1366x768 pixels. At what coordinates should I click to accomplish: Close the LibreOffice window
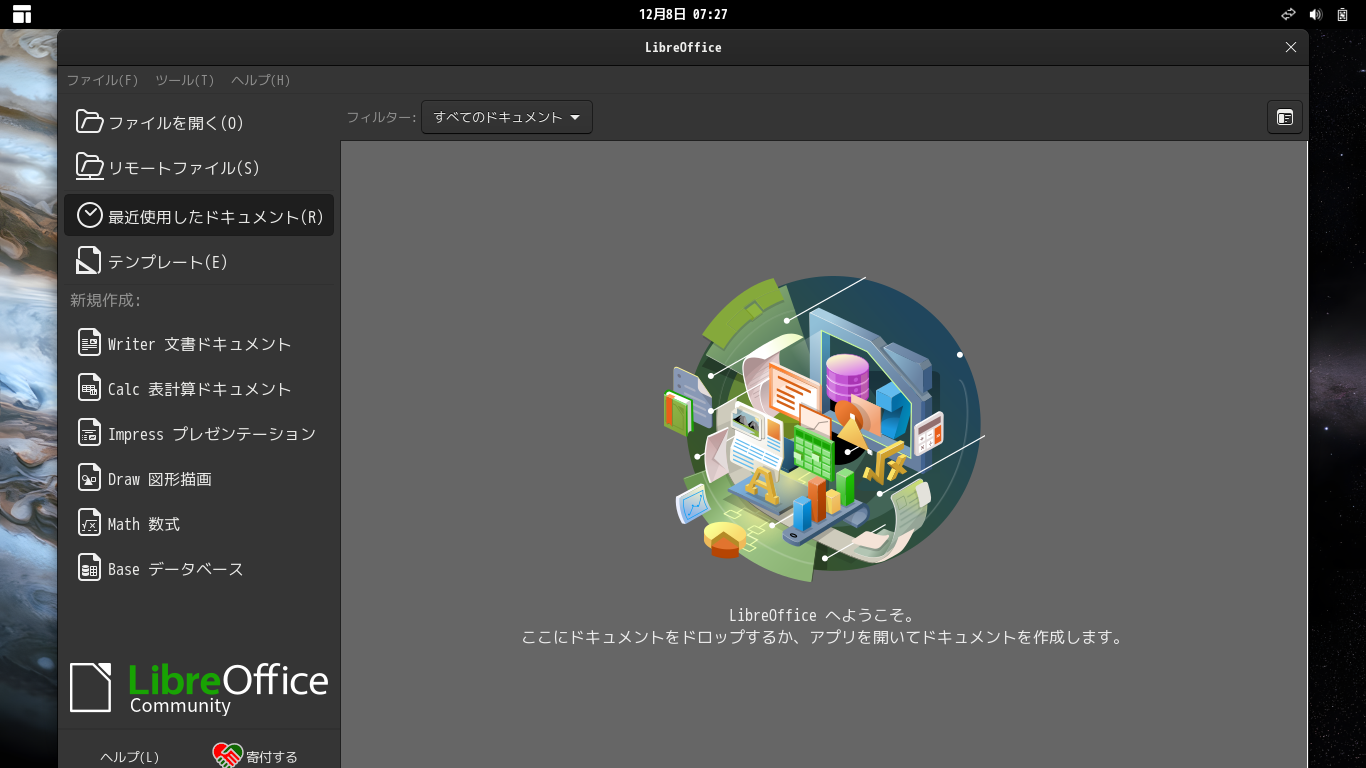pos(1291,47)
